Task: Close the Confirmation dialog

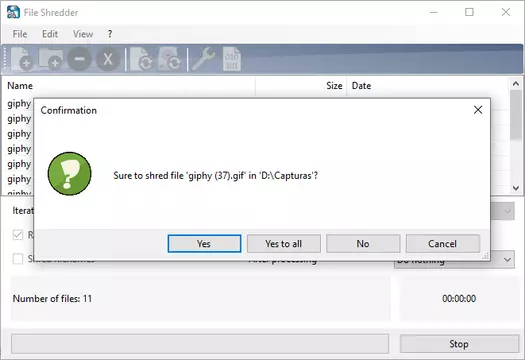Action: pos(478,110)
